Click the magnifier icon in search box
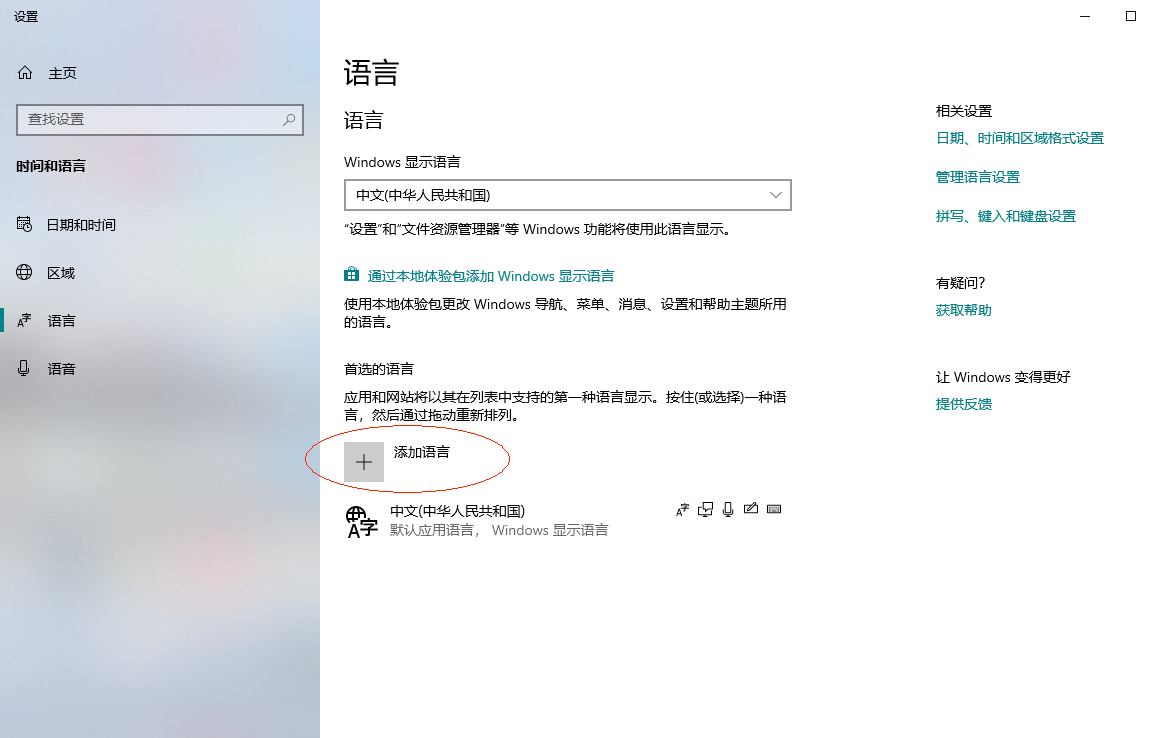 pos(289,119)
